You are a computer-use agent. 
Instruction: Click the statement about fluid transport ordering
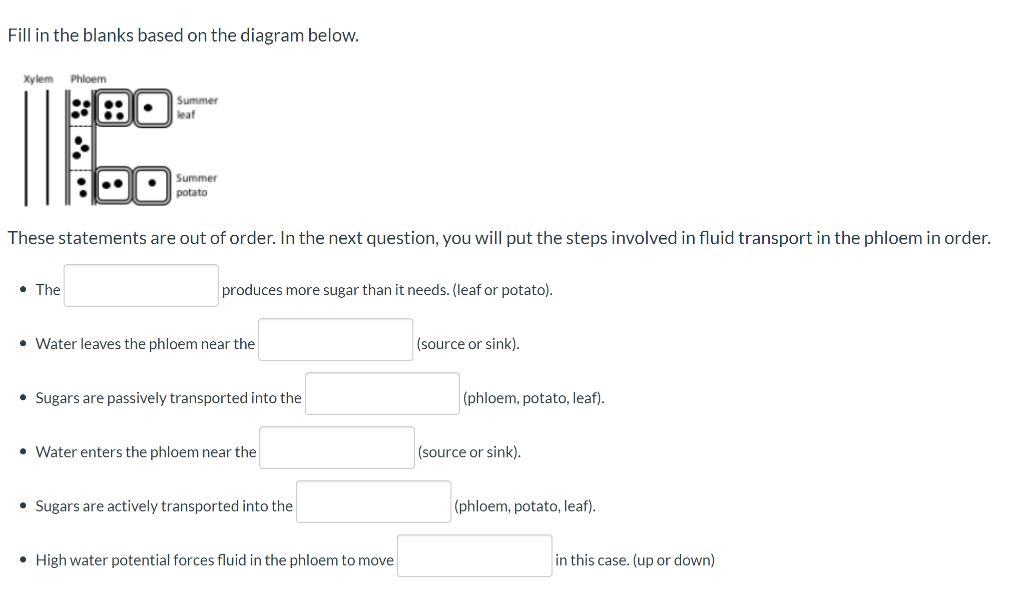click(498, 237)
